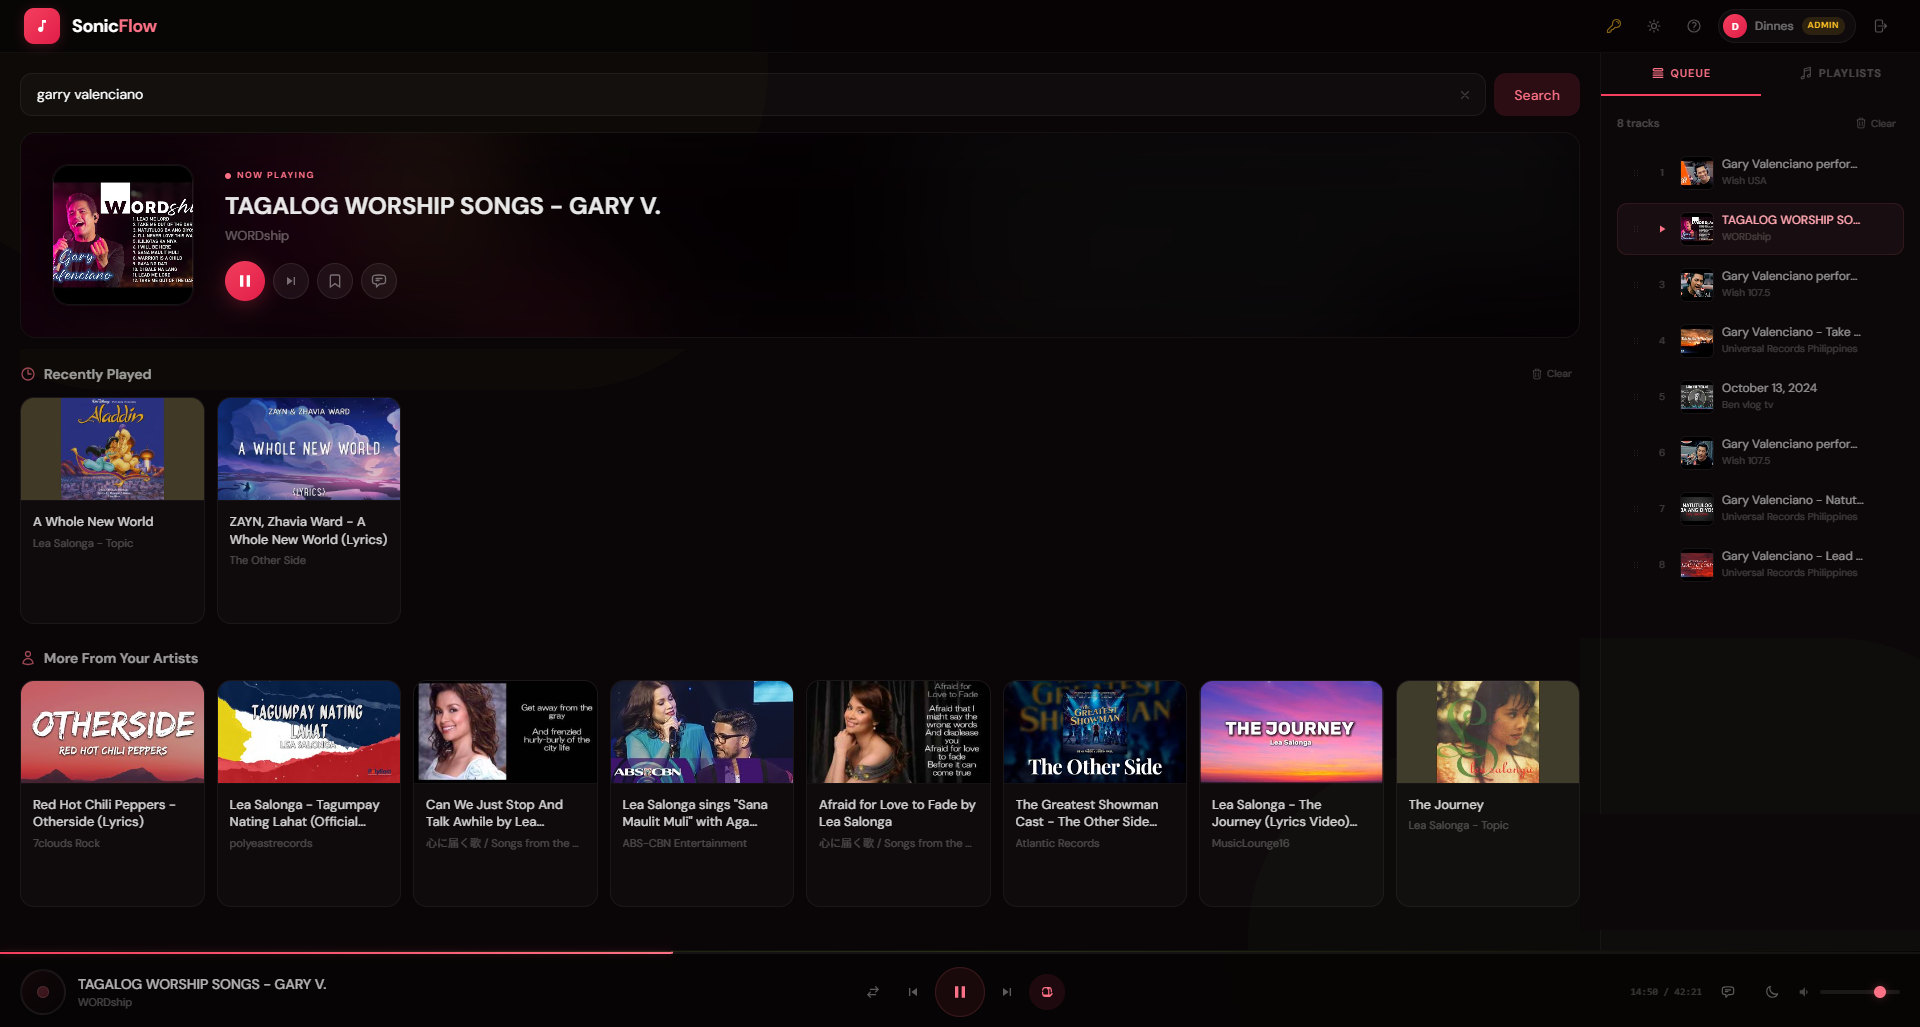Click the Search button
This screenshot has width=1920, height=1027.
[x=1537, y=95]
